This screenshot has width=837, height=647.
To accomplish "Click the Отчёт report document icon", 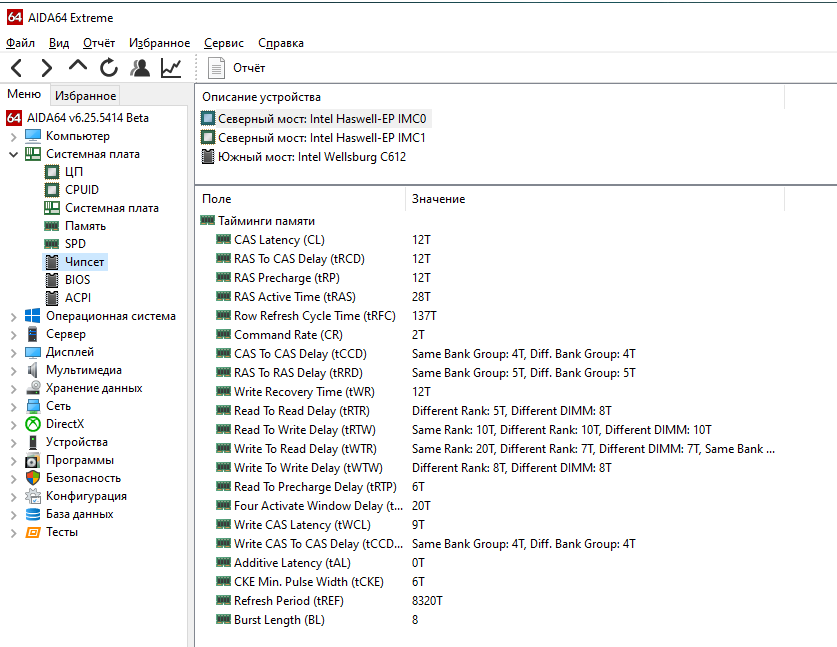I will click(216, 68).
